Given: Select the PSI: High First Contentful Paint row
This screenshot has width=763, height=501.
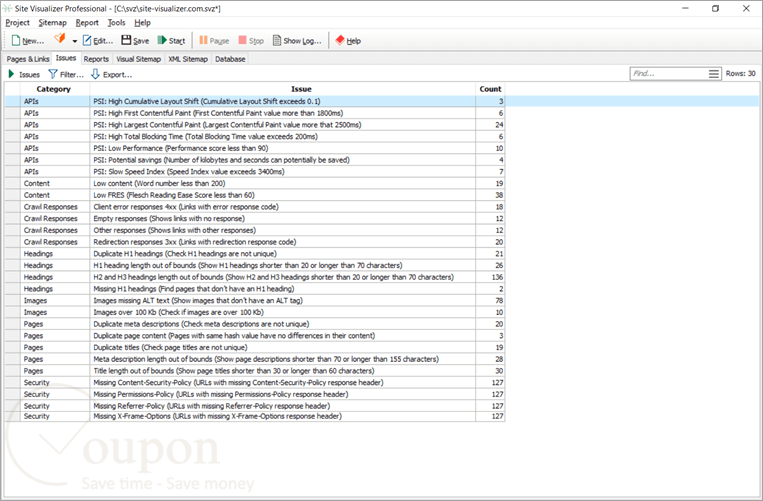Looking at the screenshot, I should point(255,113).
